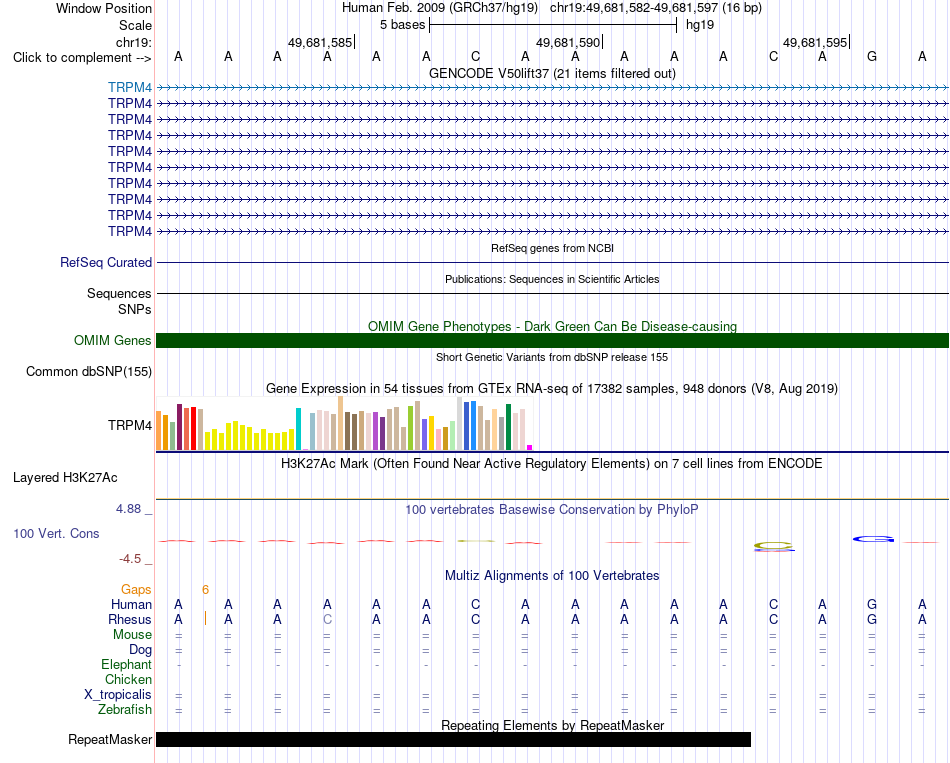
Task: Click the '5 bases' scale text
Action: click(x=402, y=25)
